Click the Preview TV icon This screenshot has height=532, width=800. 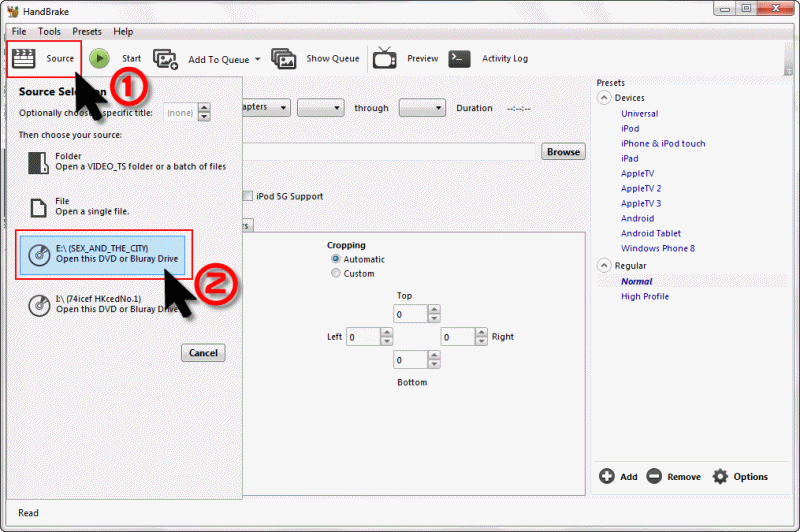tap(385, 59)
